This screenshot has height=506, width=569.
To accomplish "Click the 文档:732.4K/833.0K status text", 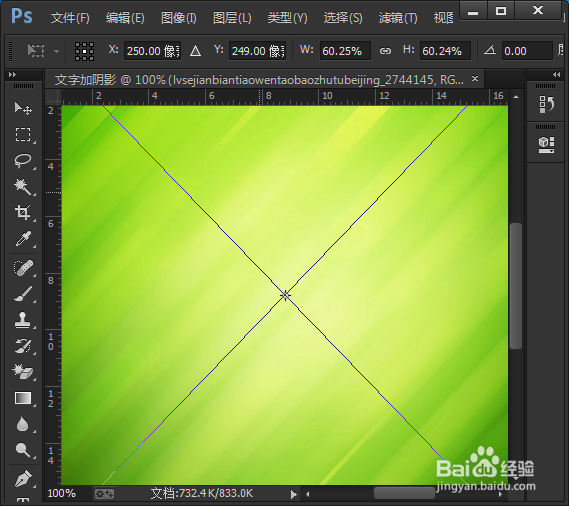I will [x=202, y=493].
